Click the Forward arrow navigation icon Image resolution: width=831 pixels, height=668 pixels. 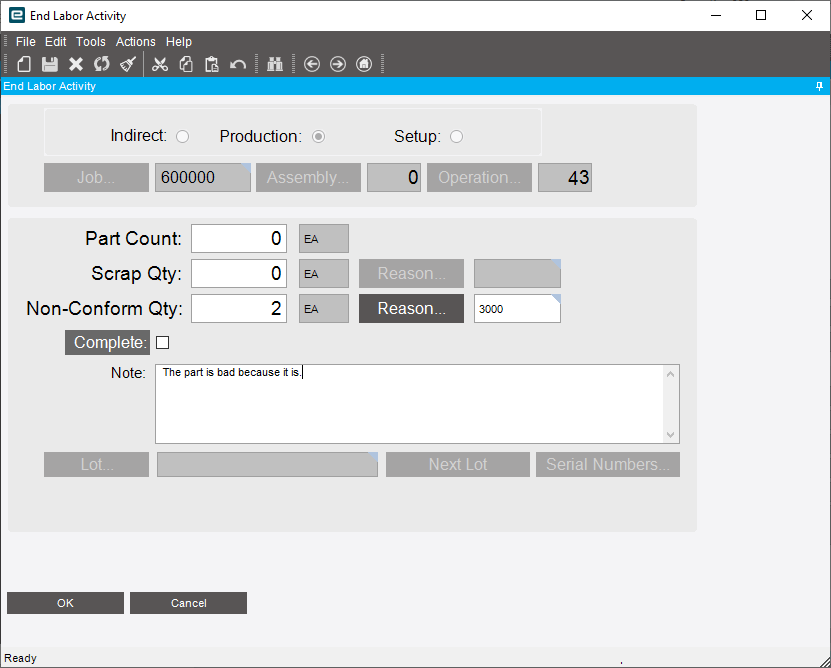(x=338, y=64)
